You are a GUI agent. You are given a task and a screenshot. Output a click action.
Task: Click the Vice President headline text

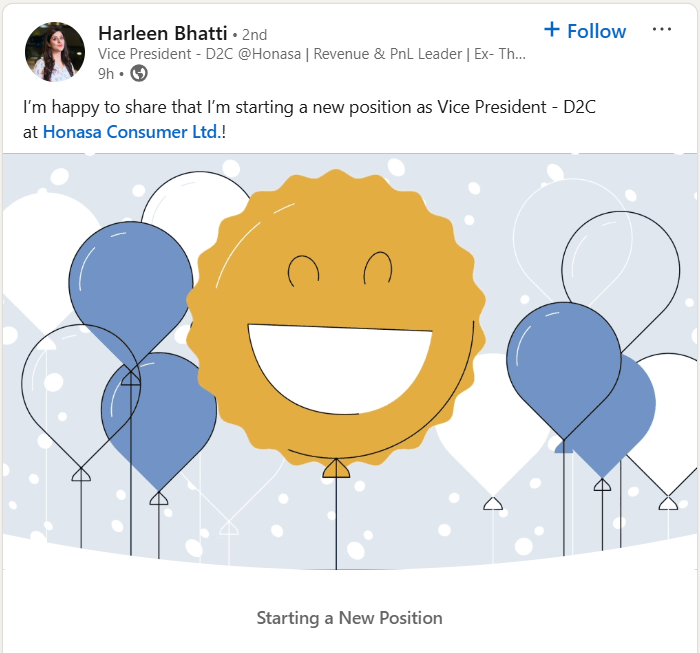coord(310,54)
